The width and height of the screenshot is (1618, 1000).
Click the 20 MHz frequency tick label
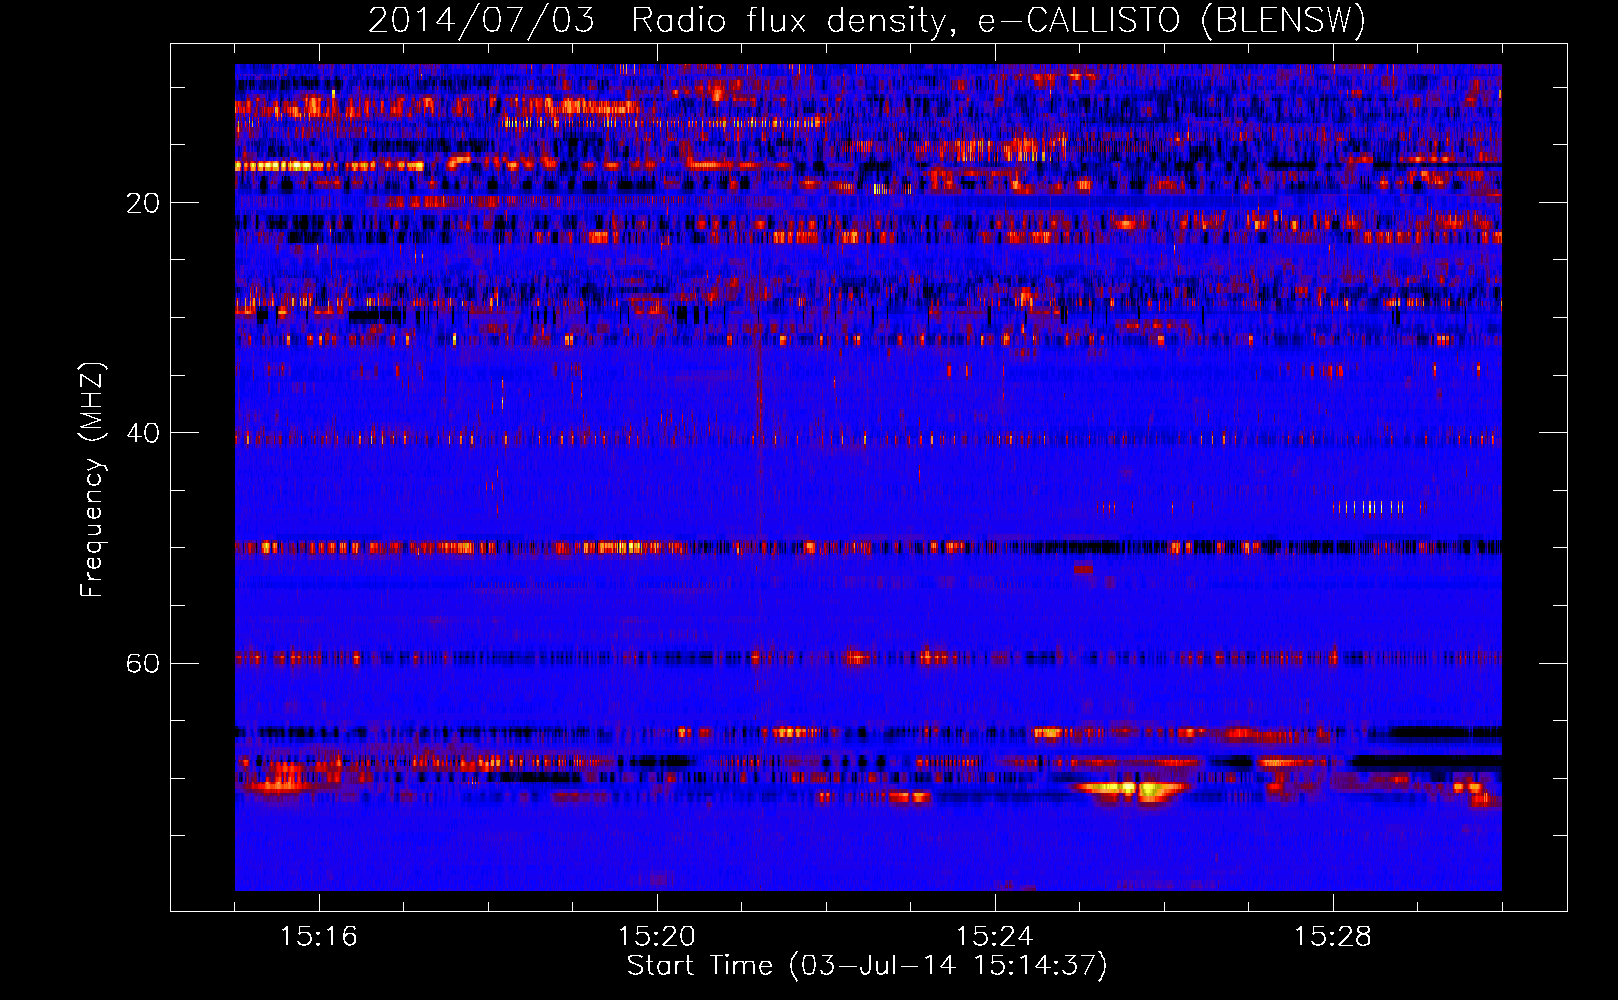coord(143,203)
